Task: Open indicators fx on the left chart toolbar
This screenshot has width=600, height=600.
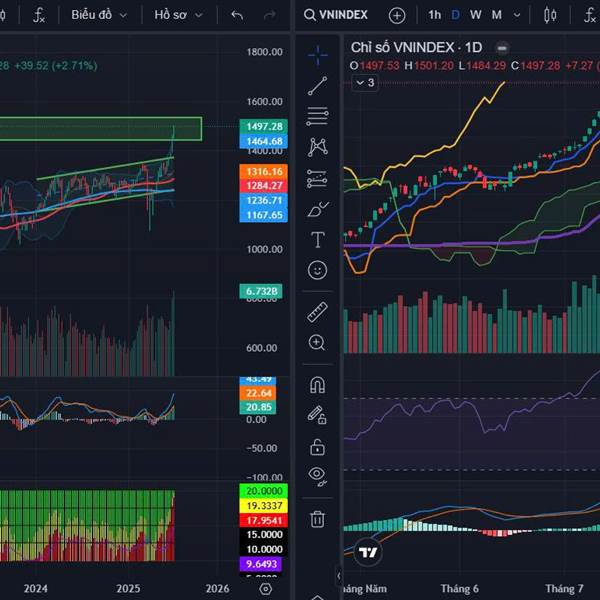Action: pos(39,15)
